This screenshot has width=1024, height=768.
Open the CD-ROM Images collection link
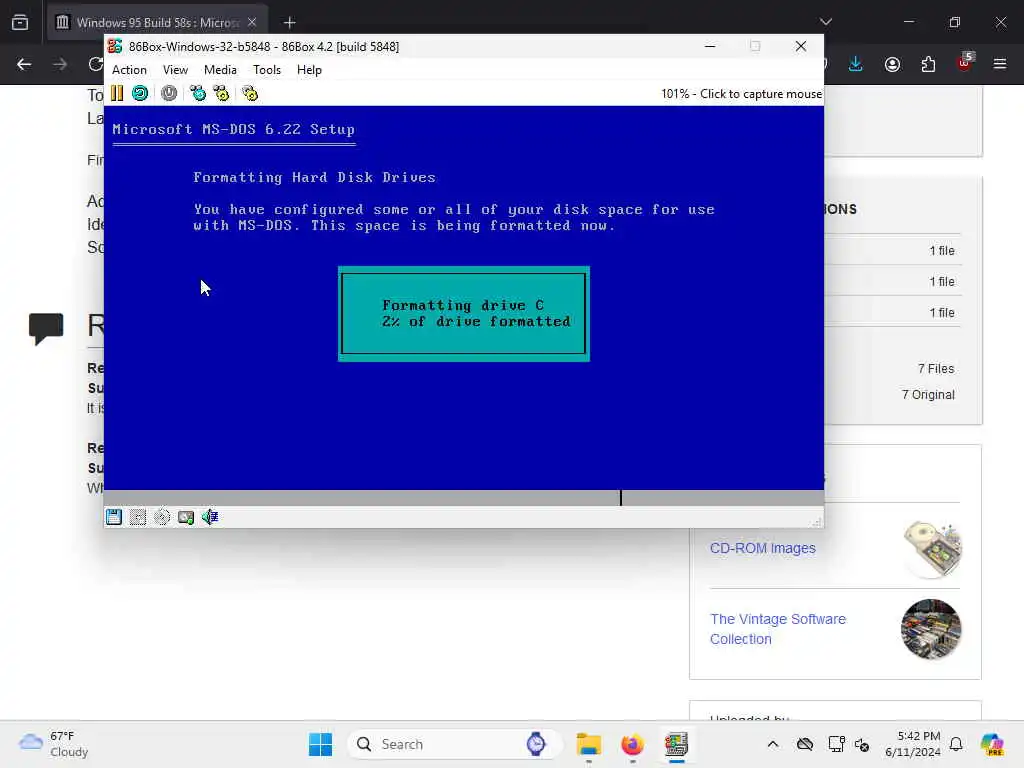(x=763, y=549)
